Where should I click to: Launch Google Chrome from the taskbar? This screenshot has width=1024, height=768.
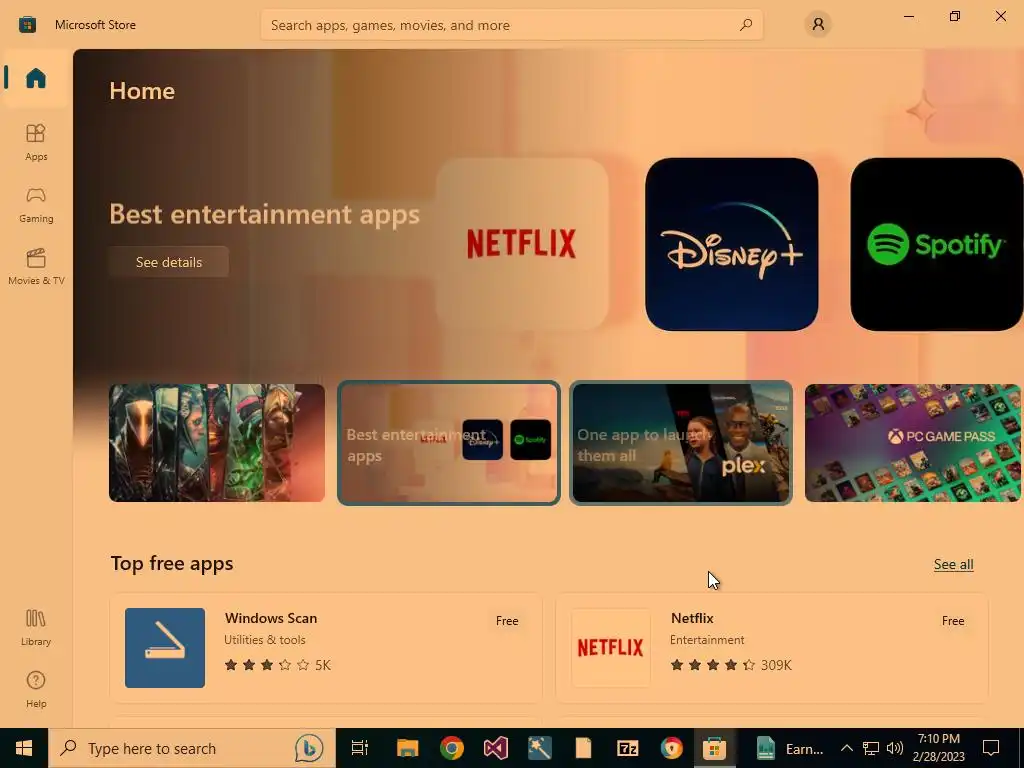[x=452, y=748]
